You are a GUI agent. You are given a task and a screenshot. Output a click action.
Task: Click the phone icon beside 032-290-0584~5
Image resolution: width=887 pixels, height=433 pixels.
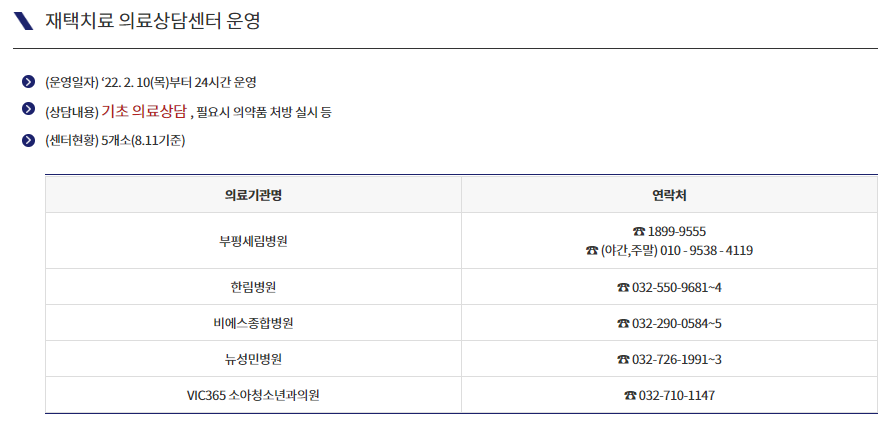click(x=623, y=324)
